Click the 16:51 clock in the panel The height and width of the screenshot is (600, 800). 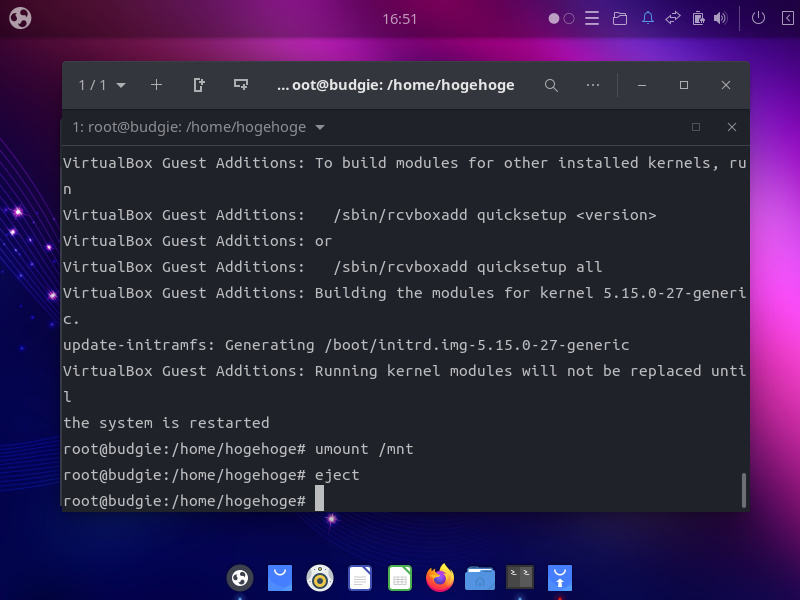click(399, 19)
